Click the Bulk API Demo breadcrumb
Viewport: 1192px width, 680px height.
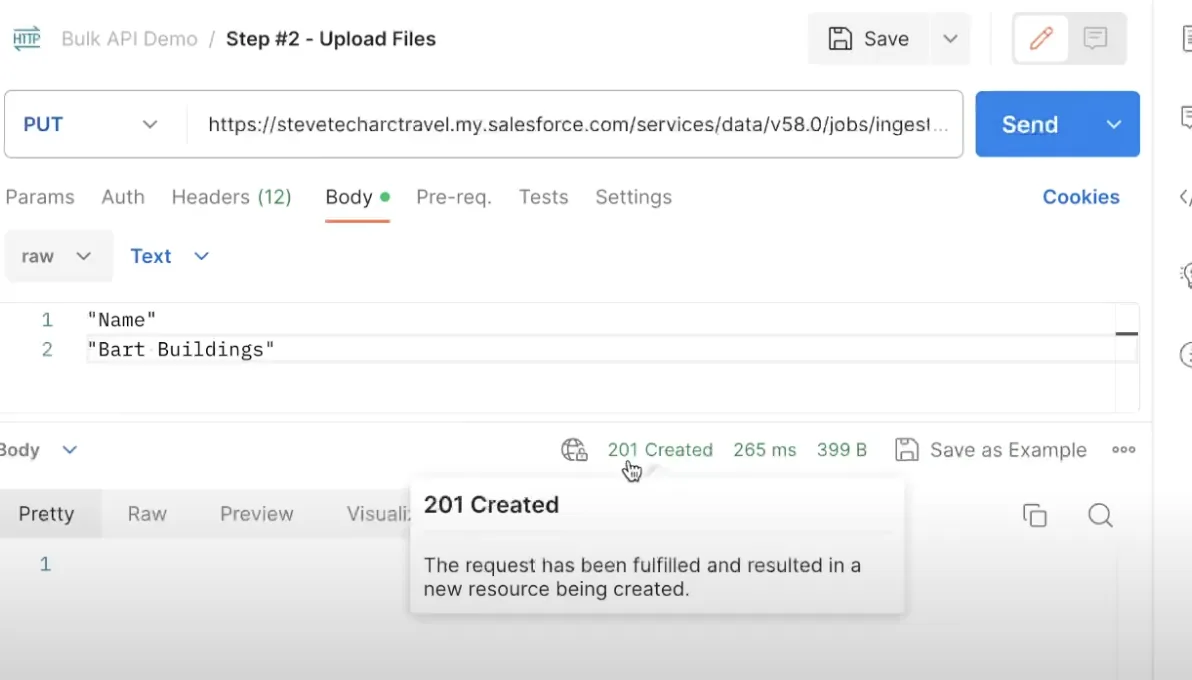[x=129, y=39]
